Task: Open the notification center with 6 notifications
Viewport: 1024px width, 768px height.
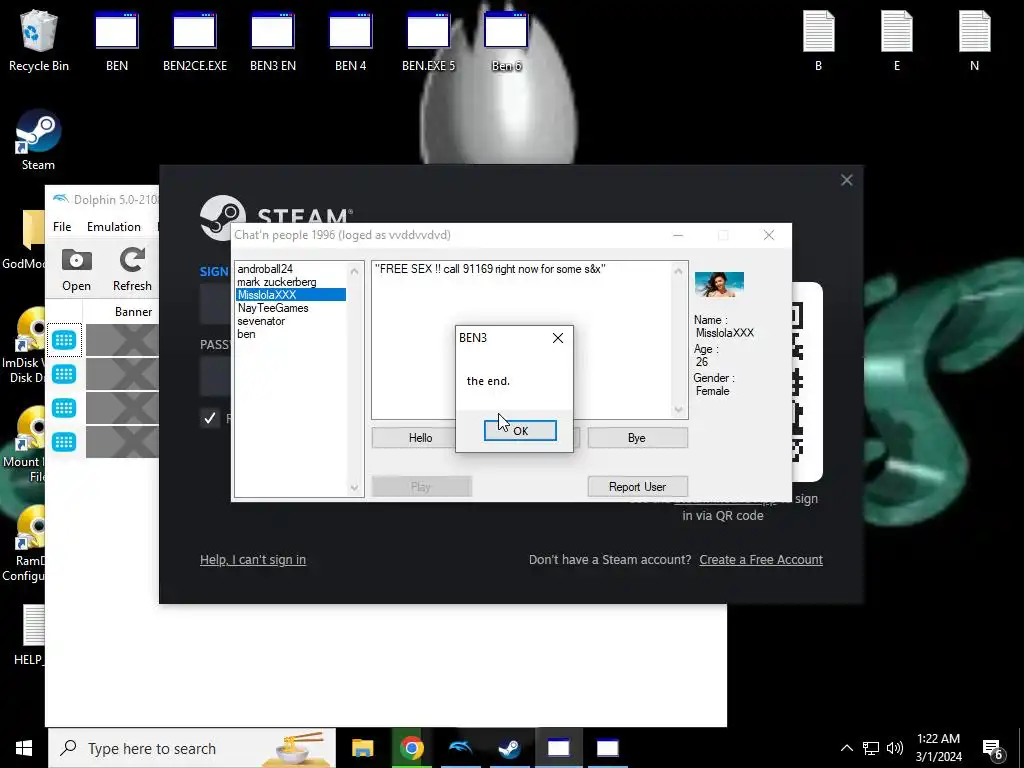Action: pos(993,750)
